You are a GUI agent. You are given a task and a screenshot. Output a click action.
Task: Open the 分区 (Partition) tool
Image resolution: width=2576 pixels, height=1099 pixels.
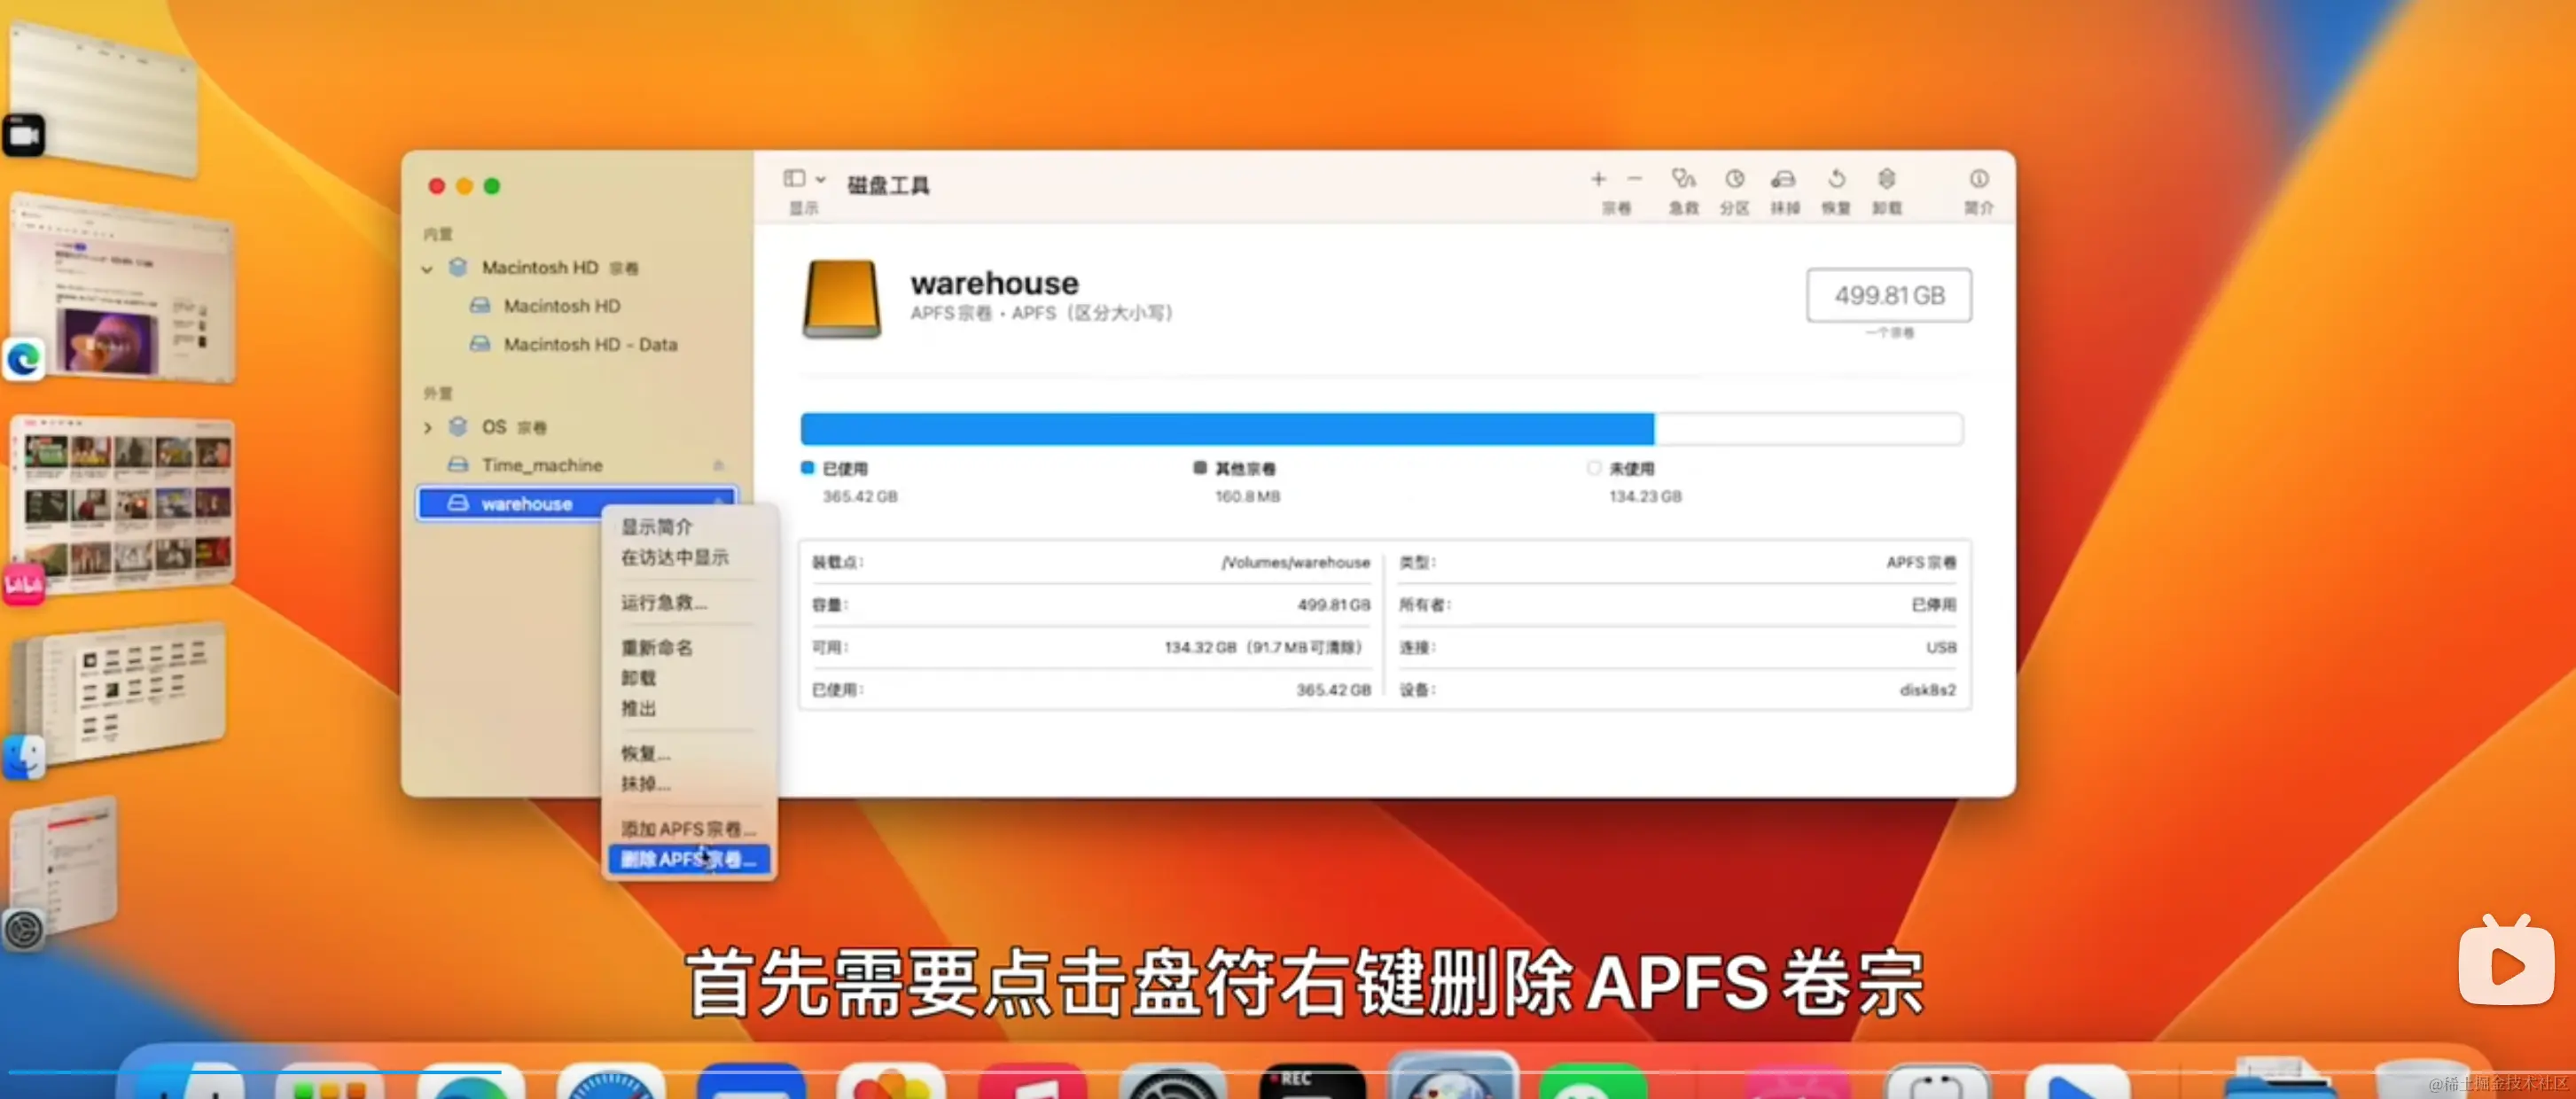pos(1734,188)
